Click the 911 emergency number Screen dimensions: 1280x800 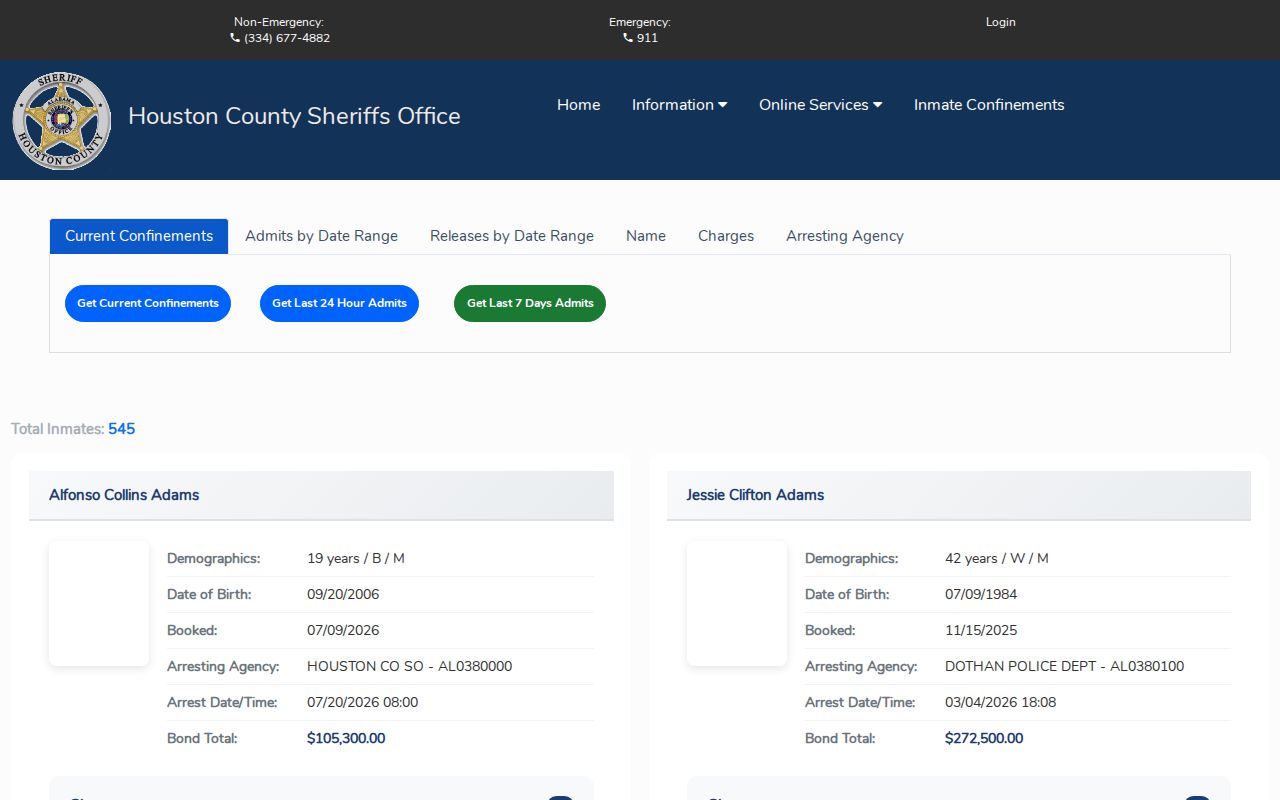pyautogui.click(x=647, y=38)
